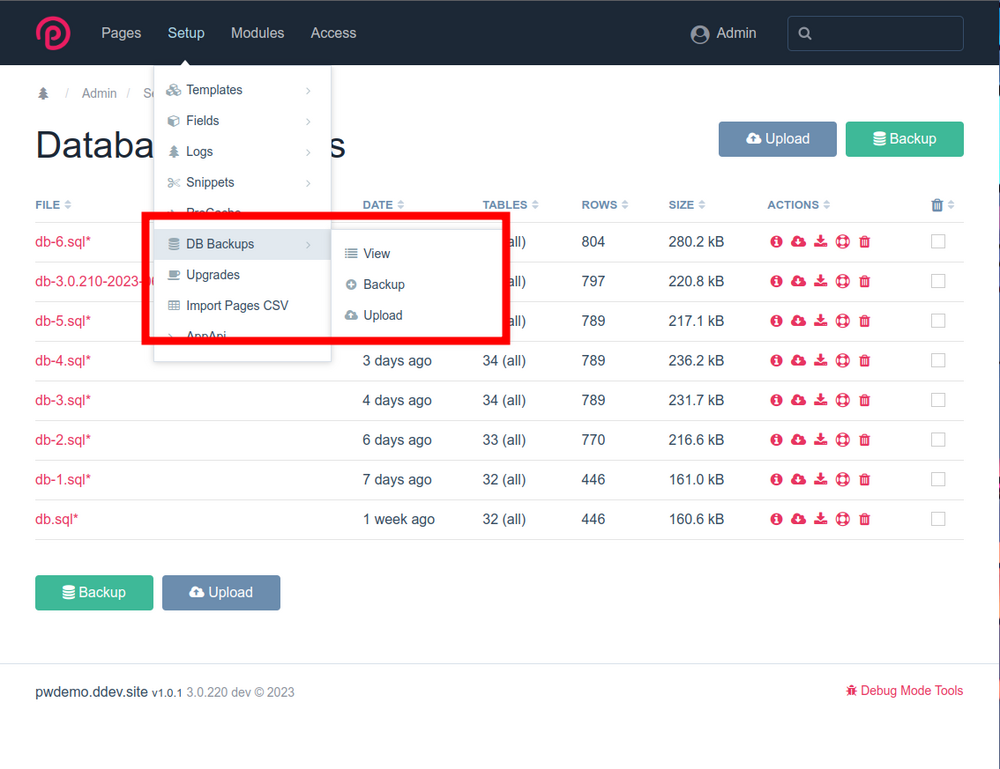Open the db-4.sql file link

63,360
